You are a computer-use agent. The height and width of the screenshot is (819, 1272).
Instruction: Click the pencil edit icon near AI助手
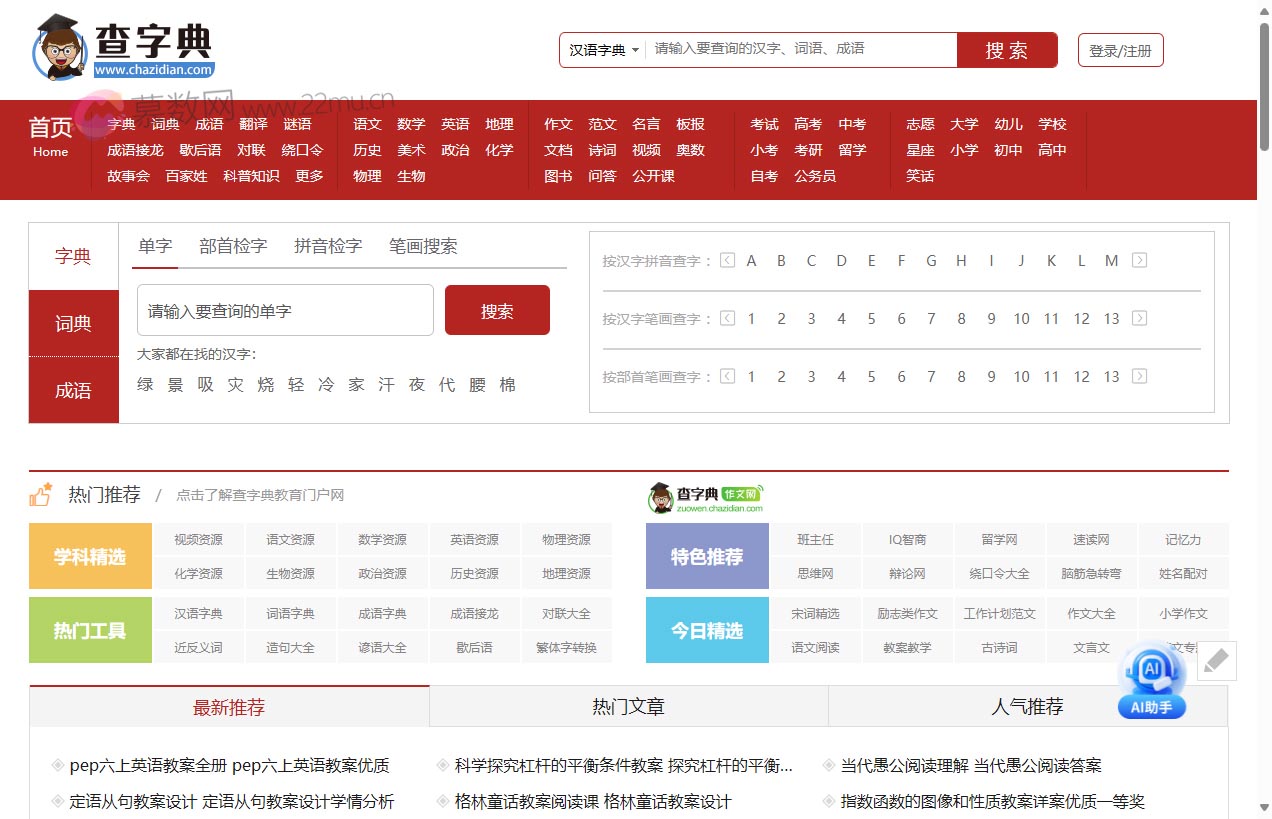pyautogui.click(x=1216, y=660)
